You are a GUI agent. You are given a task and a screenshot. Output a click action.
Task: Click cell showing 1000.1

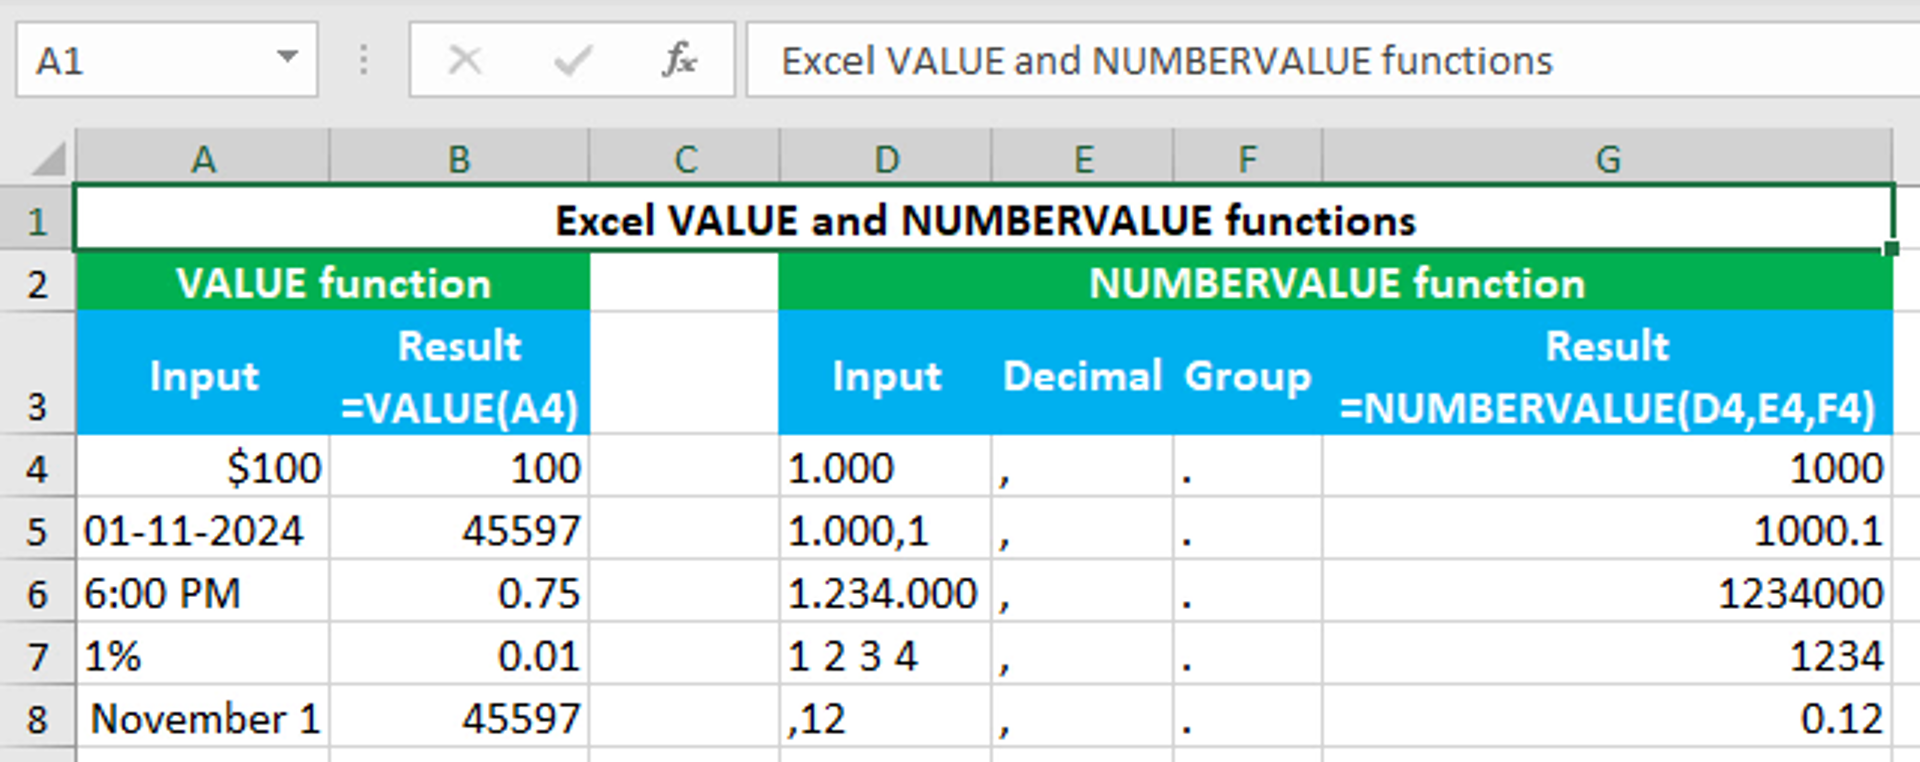(x=1607, y=530)
